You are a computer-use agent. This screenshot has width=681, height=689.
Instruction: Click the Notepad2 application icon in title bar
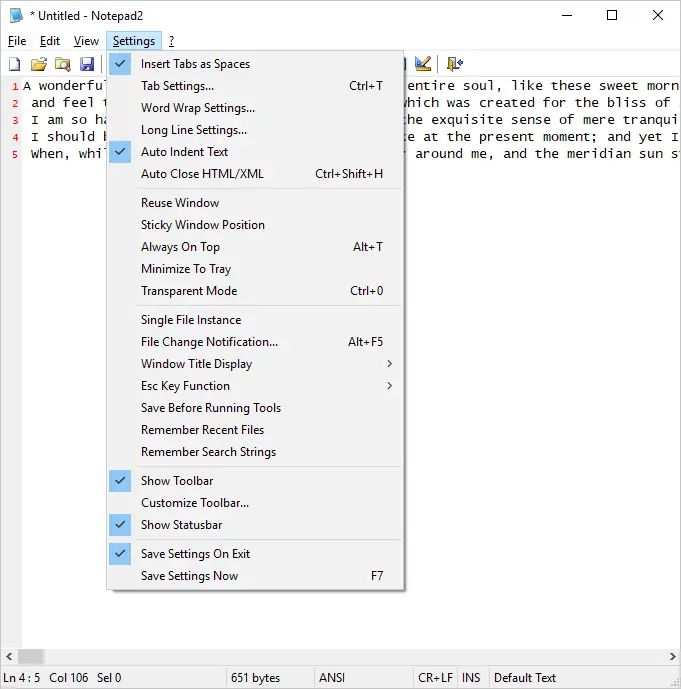16,16
